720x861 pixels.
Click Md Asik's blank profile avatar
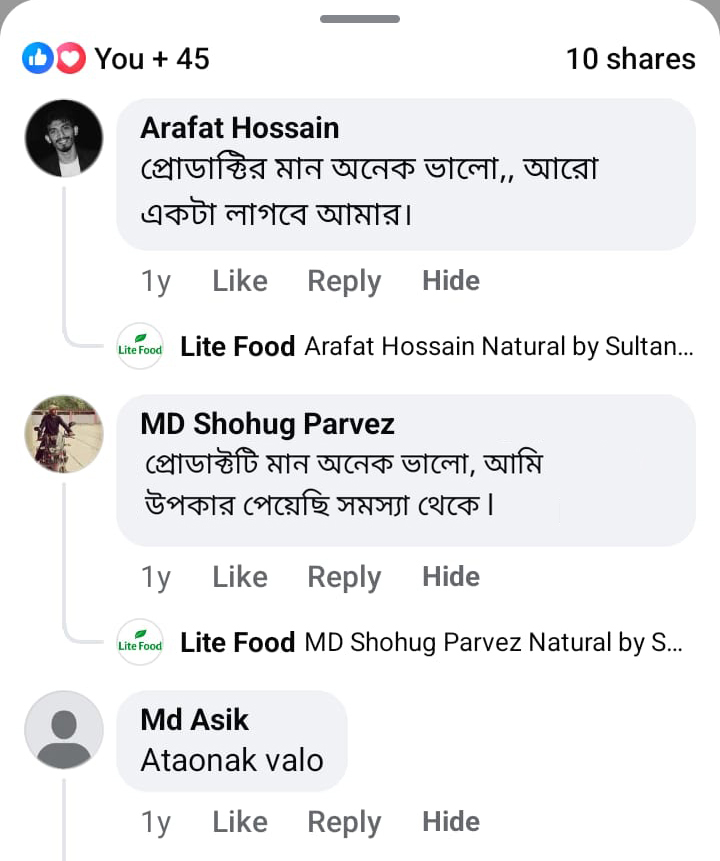(63, 730)
